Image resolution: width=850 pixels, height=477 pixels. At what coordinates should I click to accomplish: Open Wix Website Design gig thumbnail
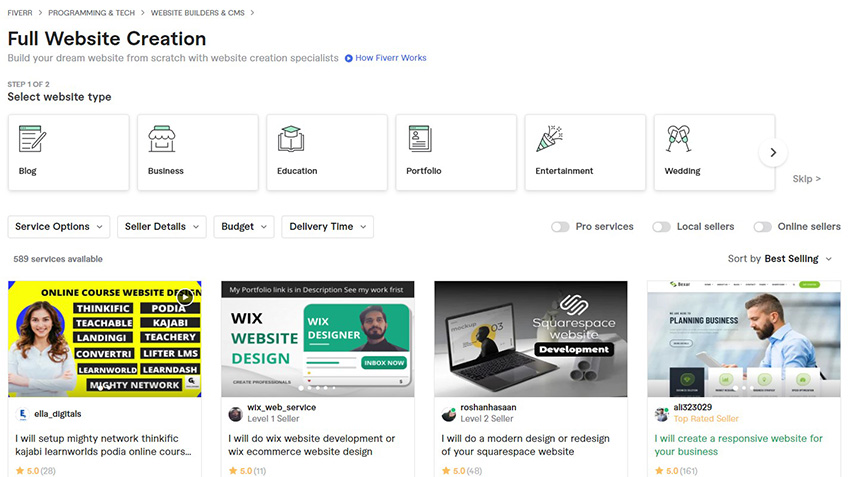318,339
